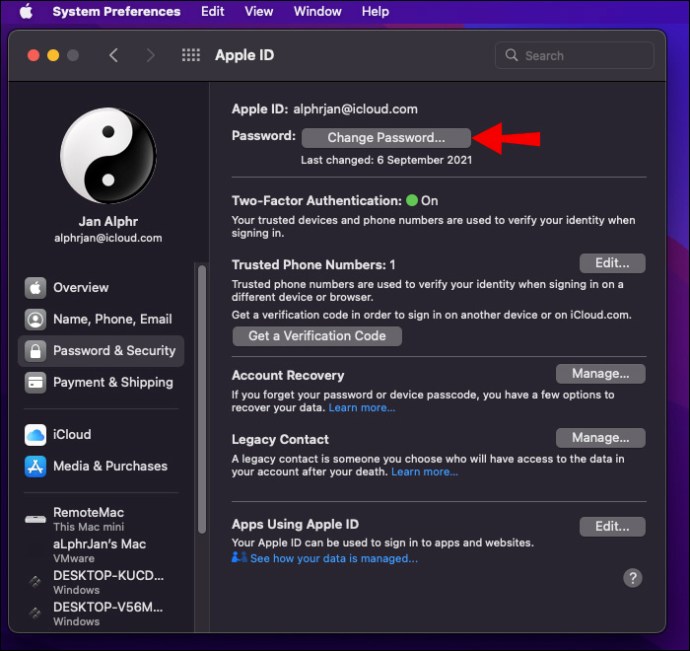Viewport: 690px width, 651px height.
Task: Edit the Trusted Phone Numbers
Action: [x=612, y=264]
